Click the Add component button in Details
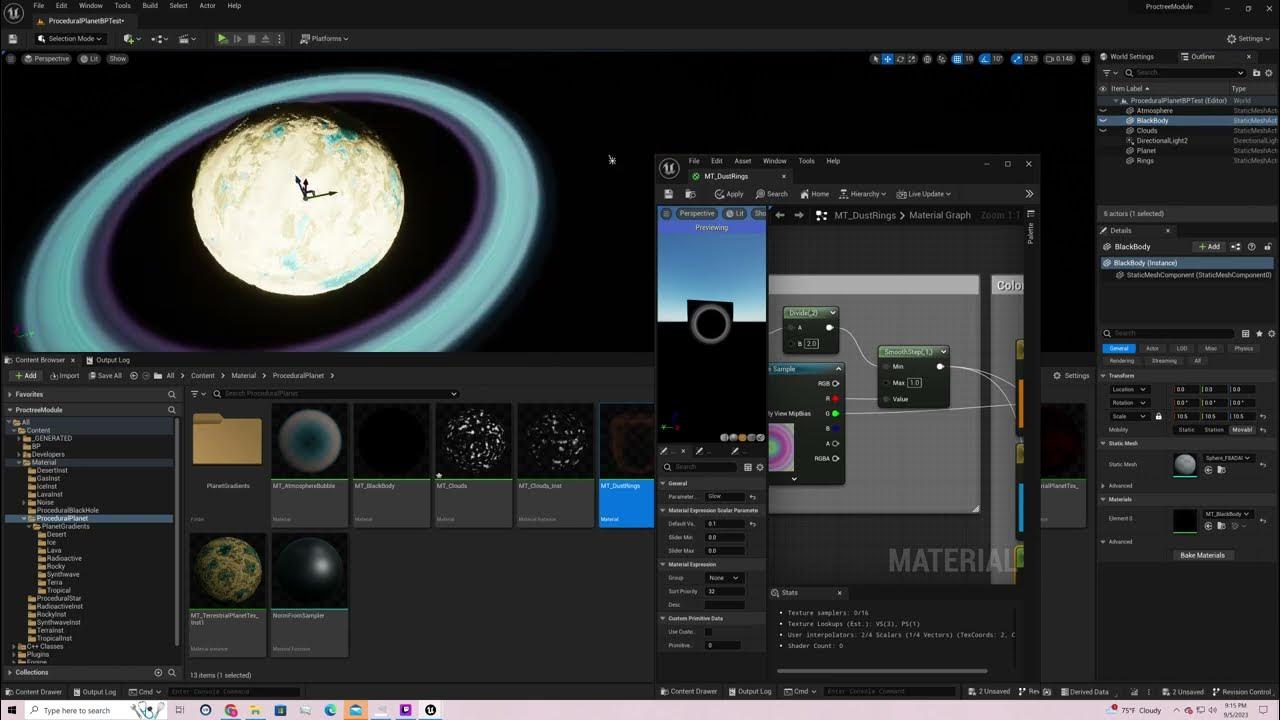This screenshot has width=1280, height=720. point(1208,246)
